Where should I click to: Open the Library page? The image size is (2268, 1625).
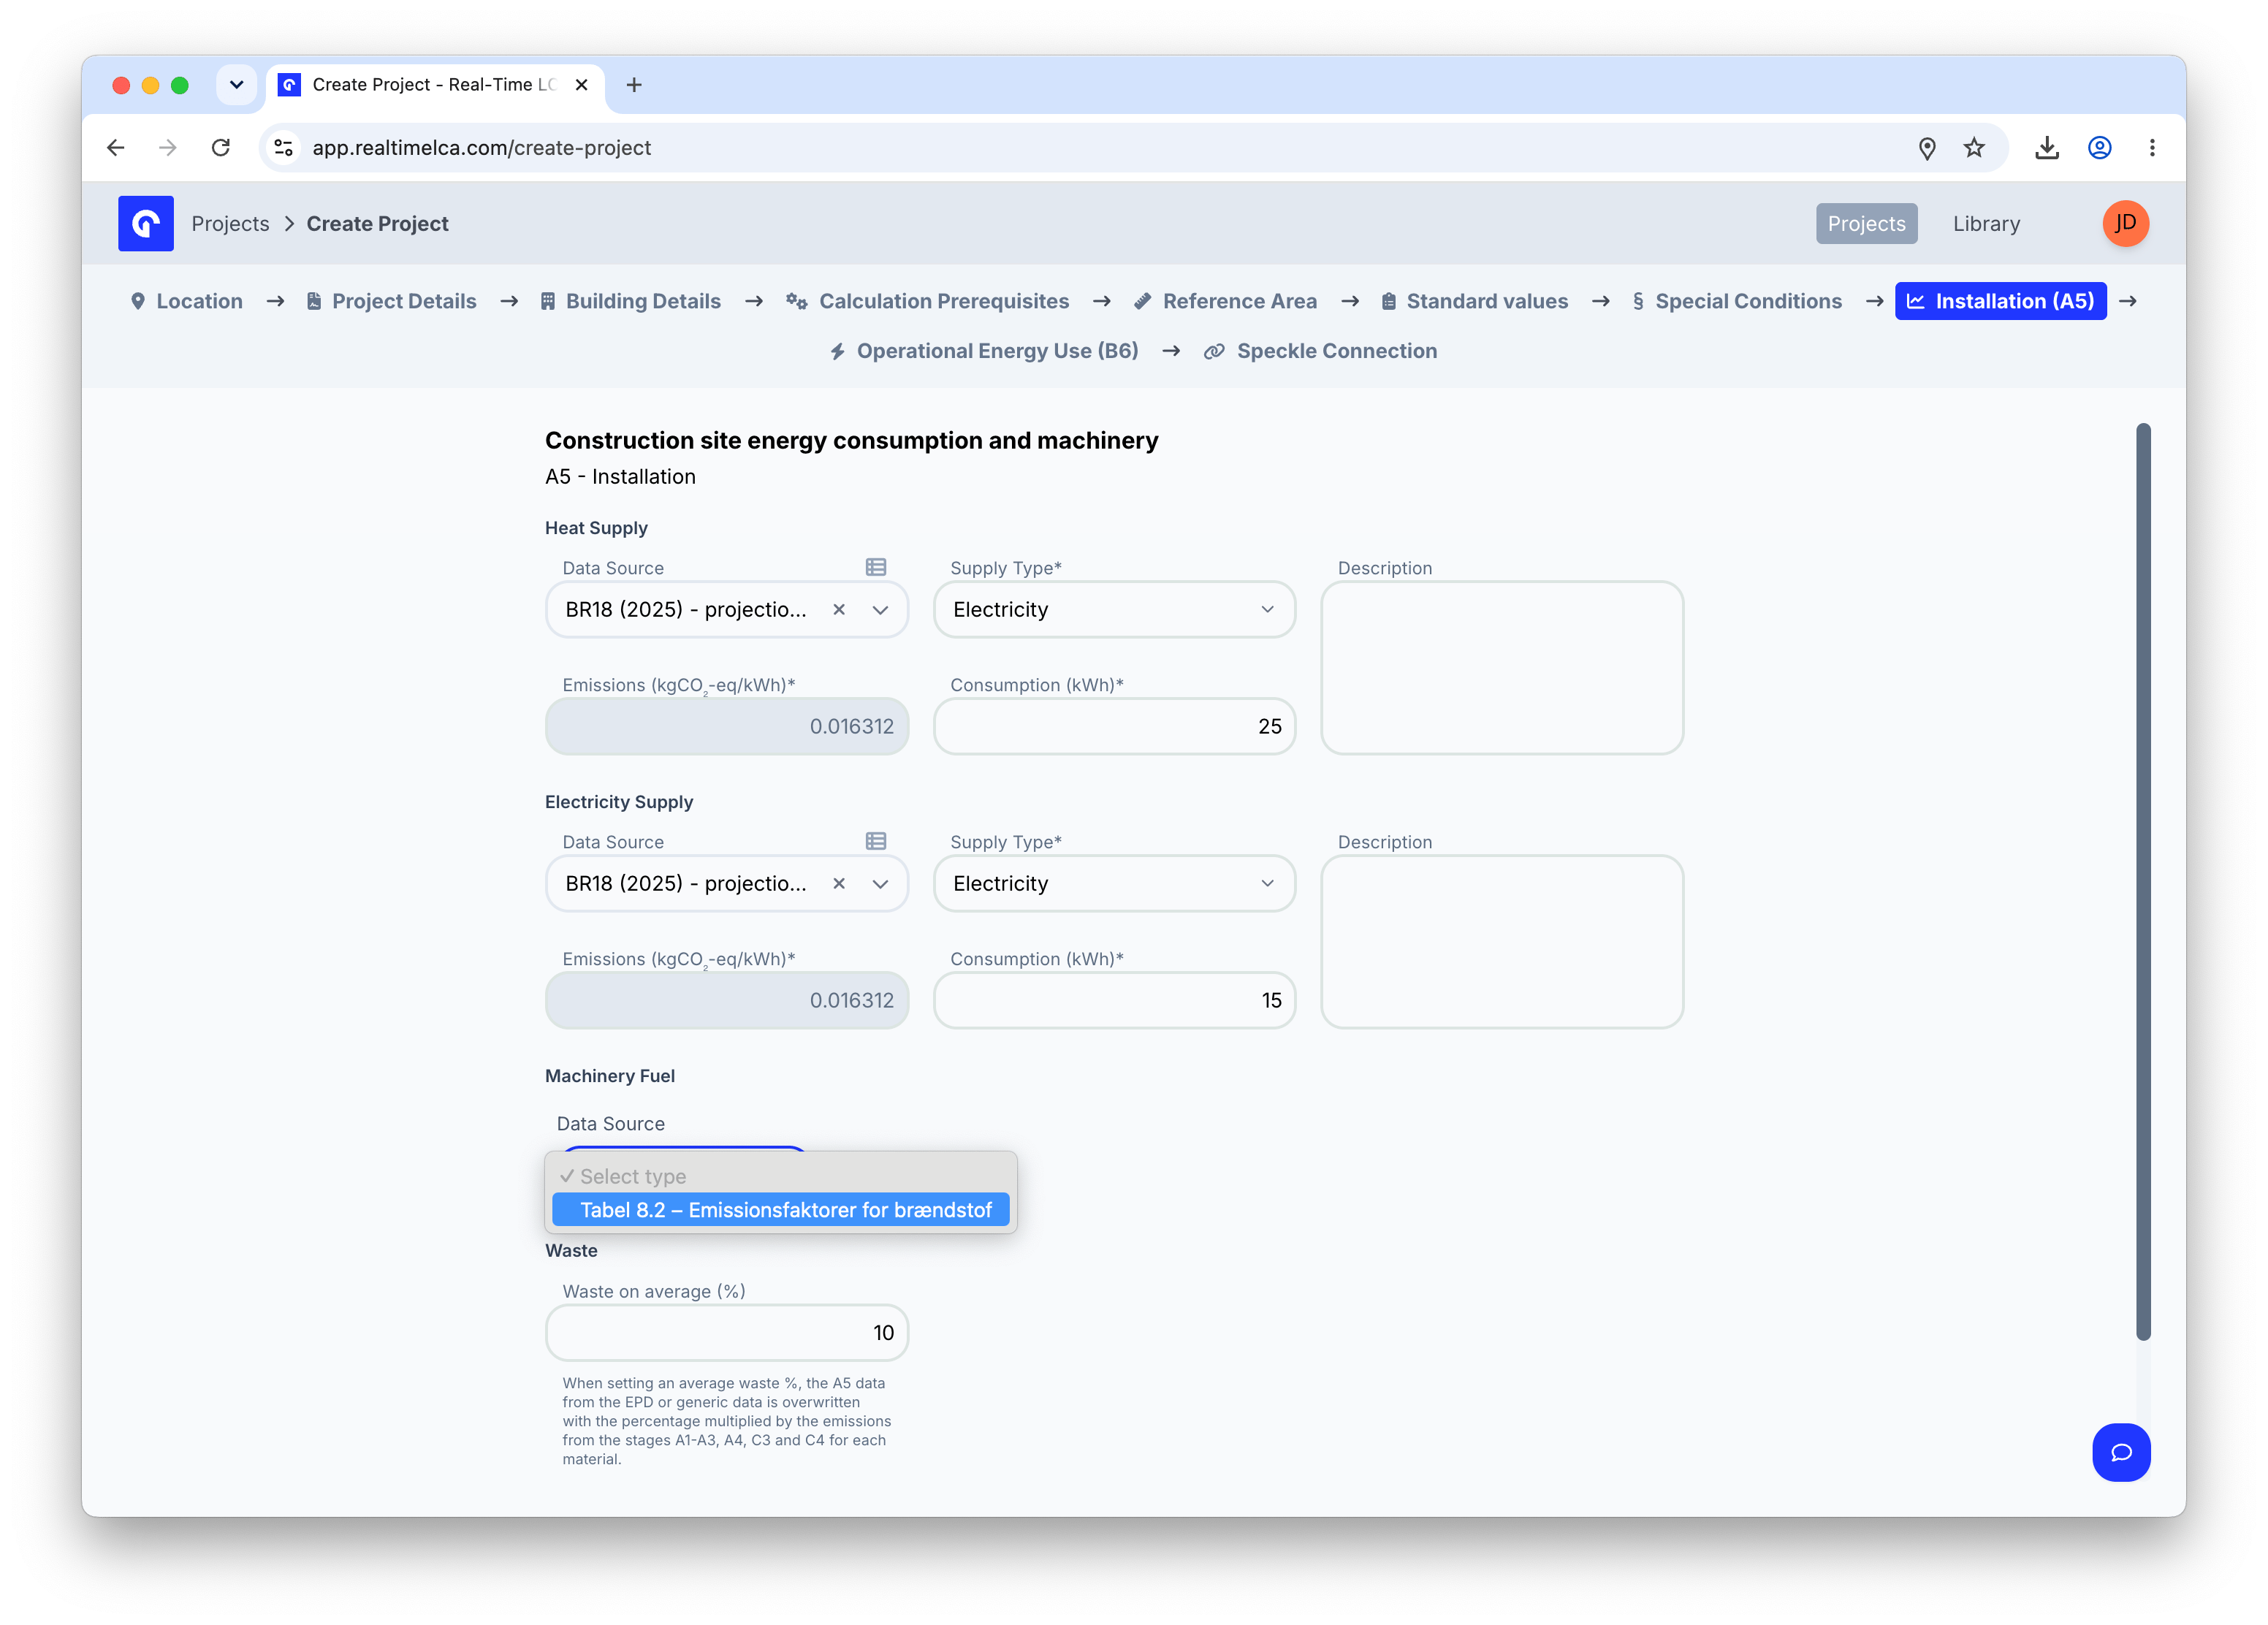[1986, 223]
